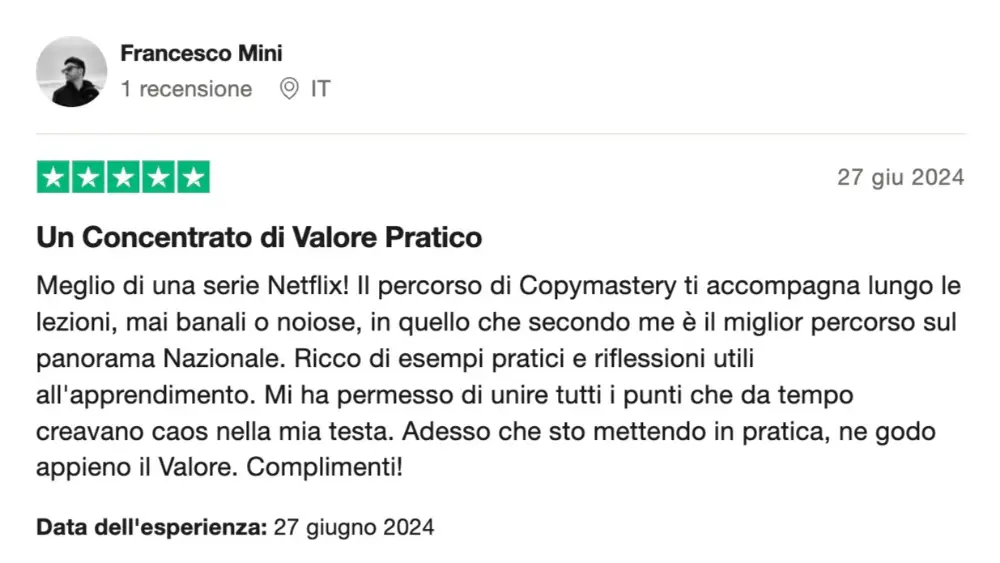
Task: Open the Francesco Mini reviewer profile name
Action: 201,53
